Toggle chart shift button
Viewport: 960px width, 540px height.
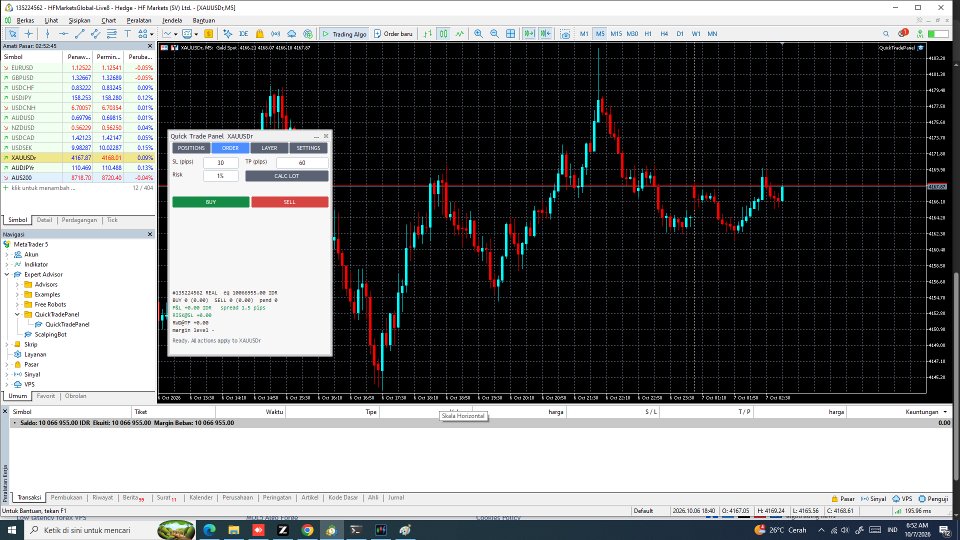coord(545,34)
